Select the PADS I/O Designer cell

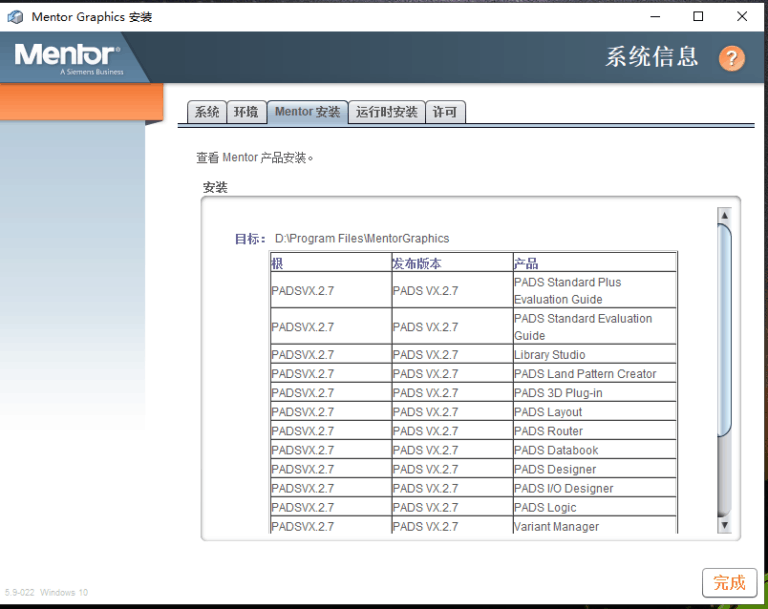[595, 488]
